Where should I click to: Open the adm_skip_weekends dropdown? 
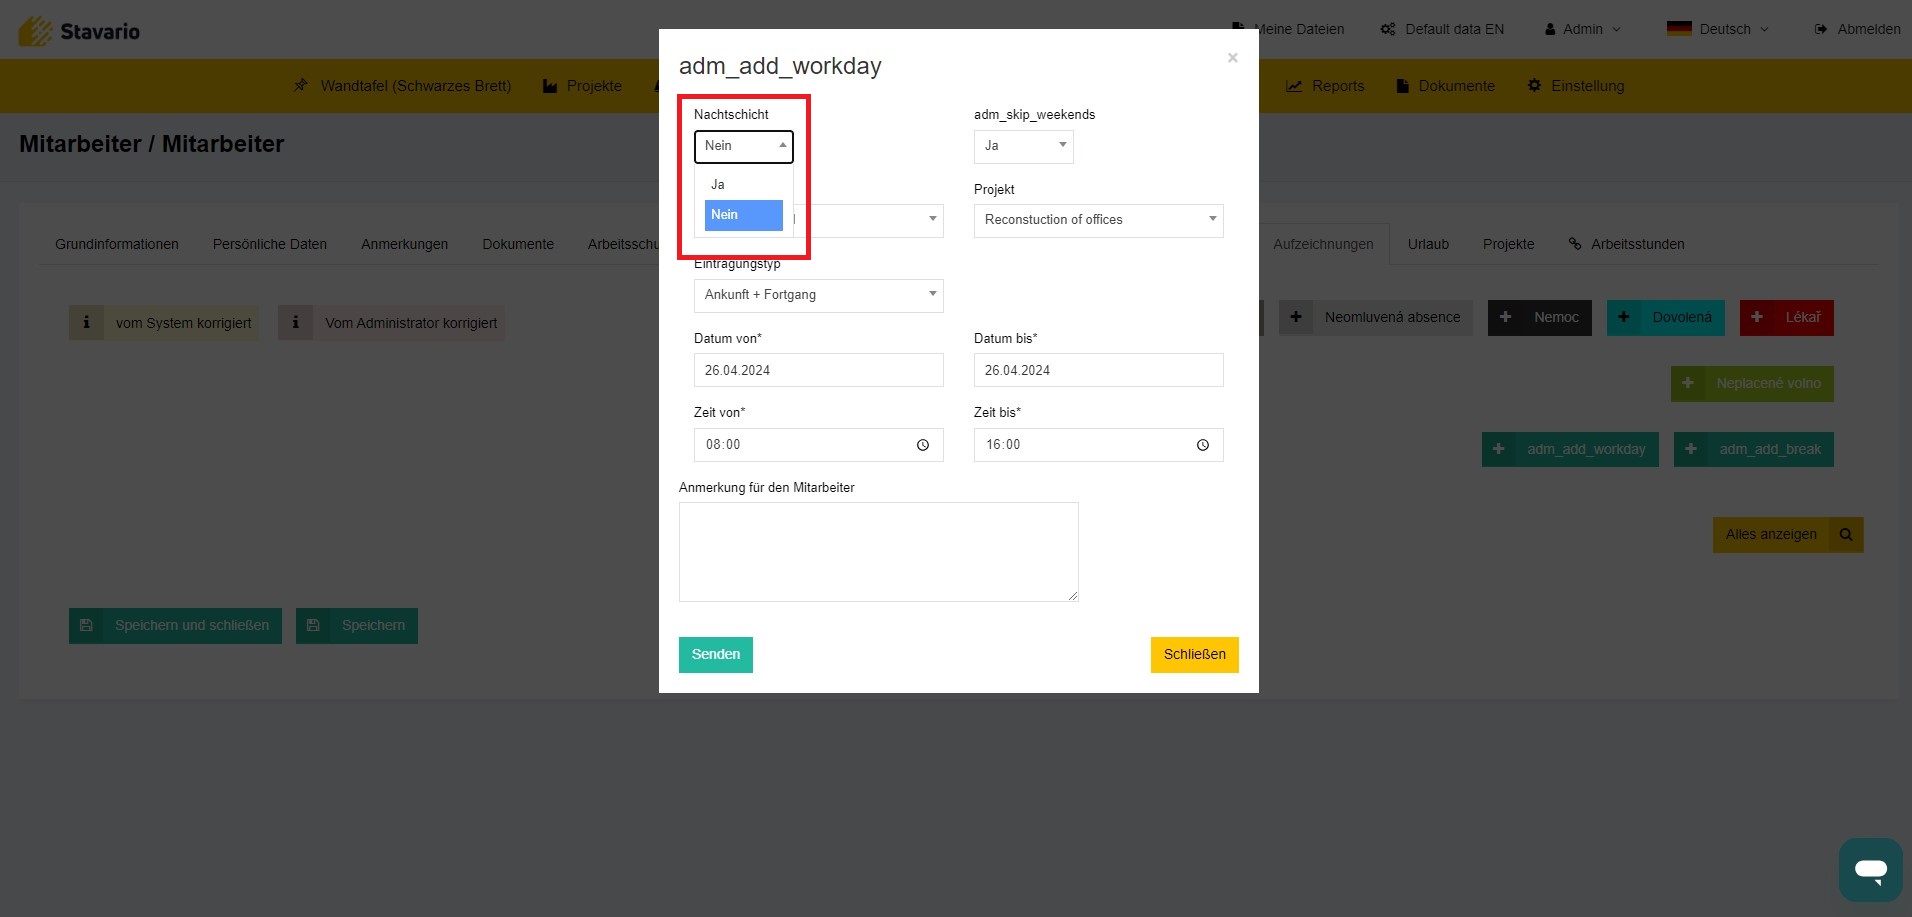coord(1023,146)
